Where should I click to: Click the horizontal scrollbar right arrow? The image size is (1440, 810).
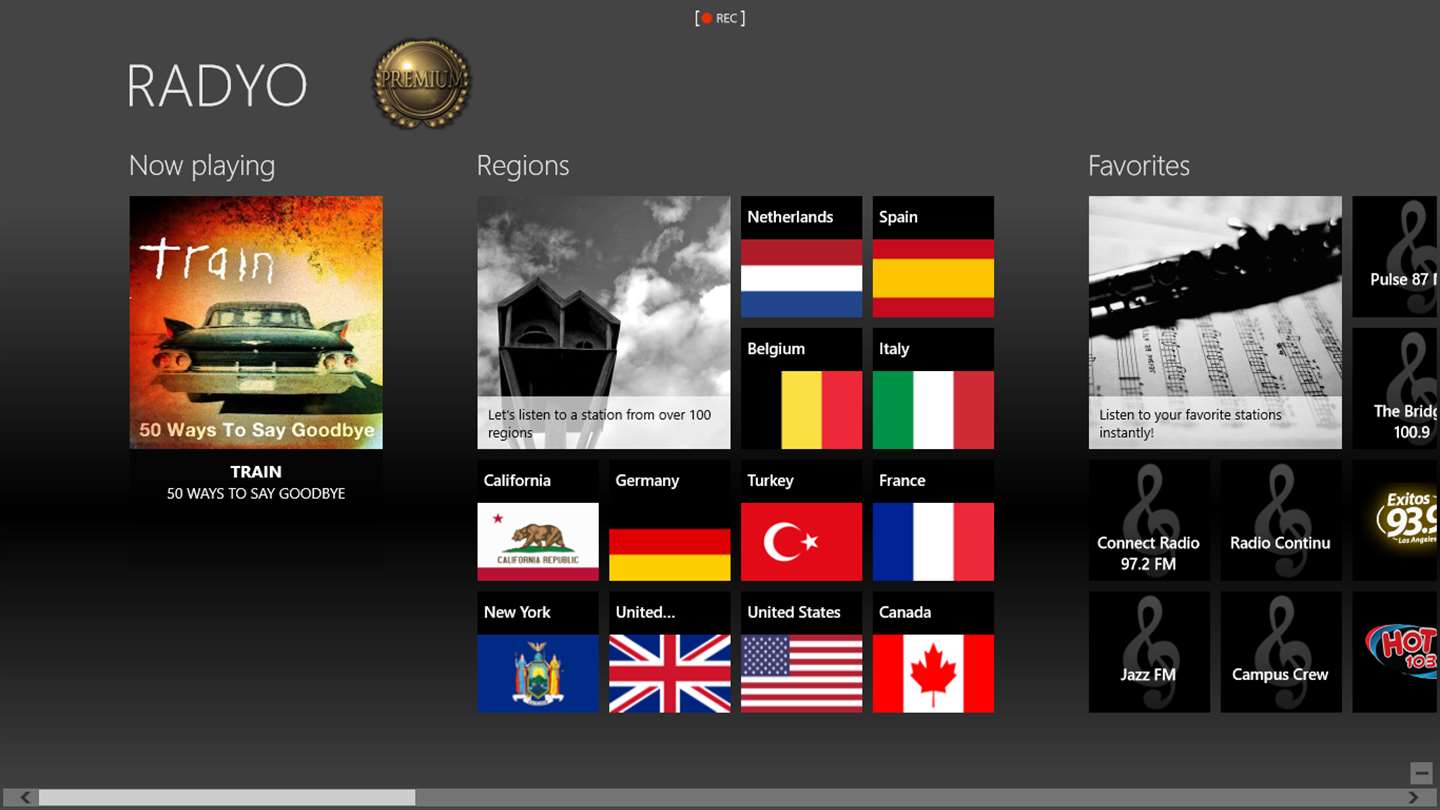click(x=1413, y=797)
